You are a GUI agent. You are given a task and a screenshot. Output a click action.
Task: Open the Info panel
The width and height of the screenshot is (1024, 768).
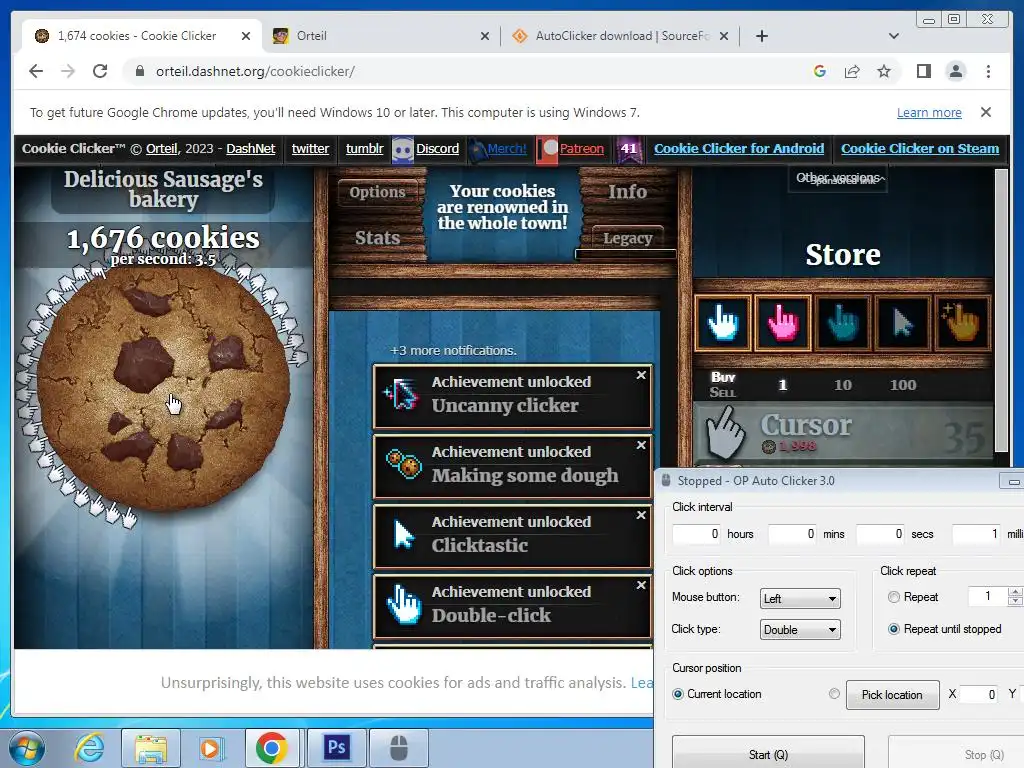[x=628, y=191]
